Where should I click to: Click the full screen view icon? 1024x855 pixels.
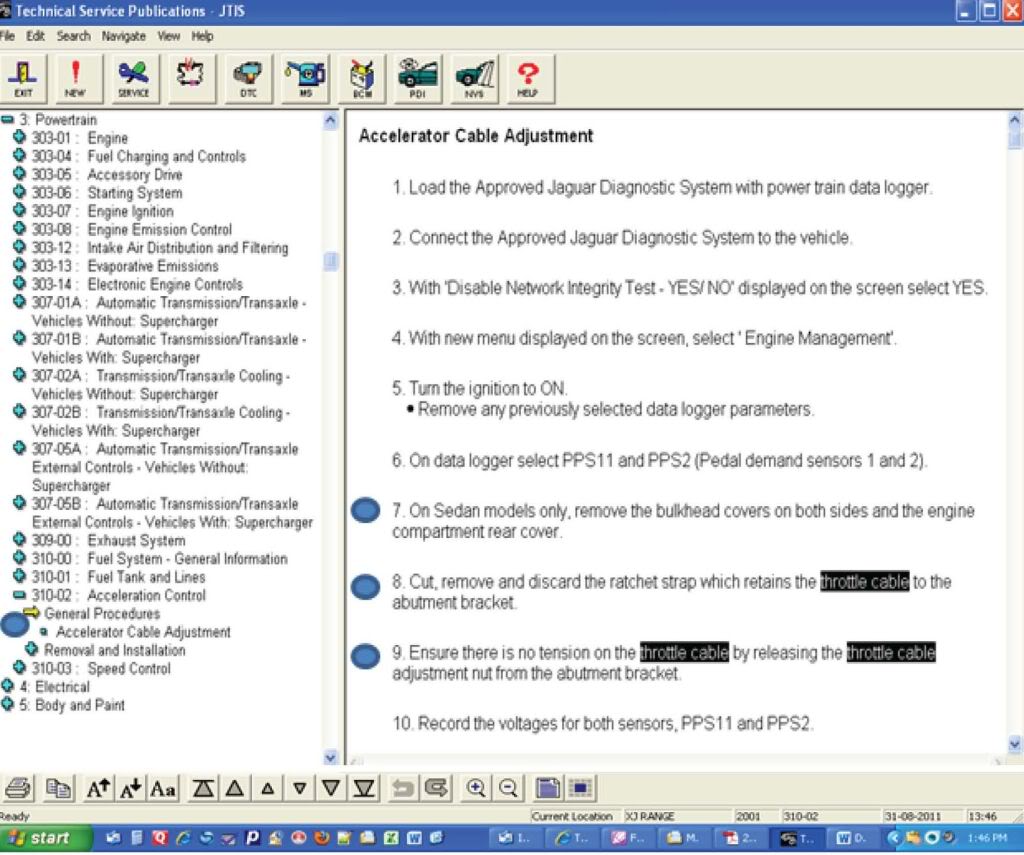coord(580,788)
